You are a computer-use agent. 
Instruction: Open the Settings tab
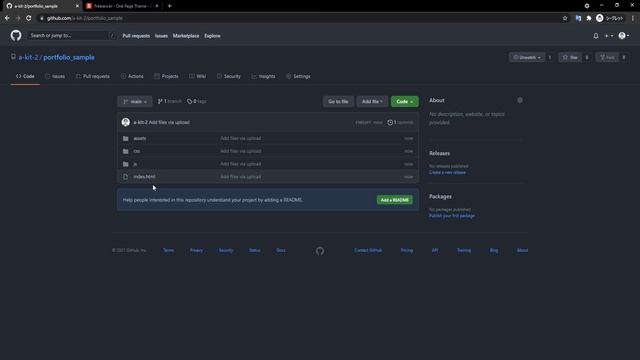(298, 76)
